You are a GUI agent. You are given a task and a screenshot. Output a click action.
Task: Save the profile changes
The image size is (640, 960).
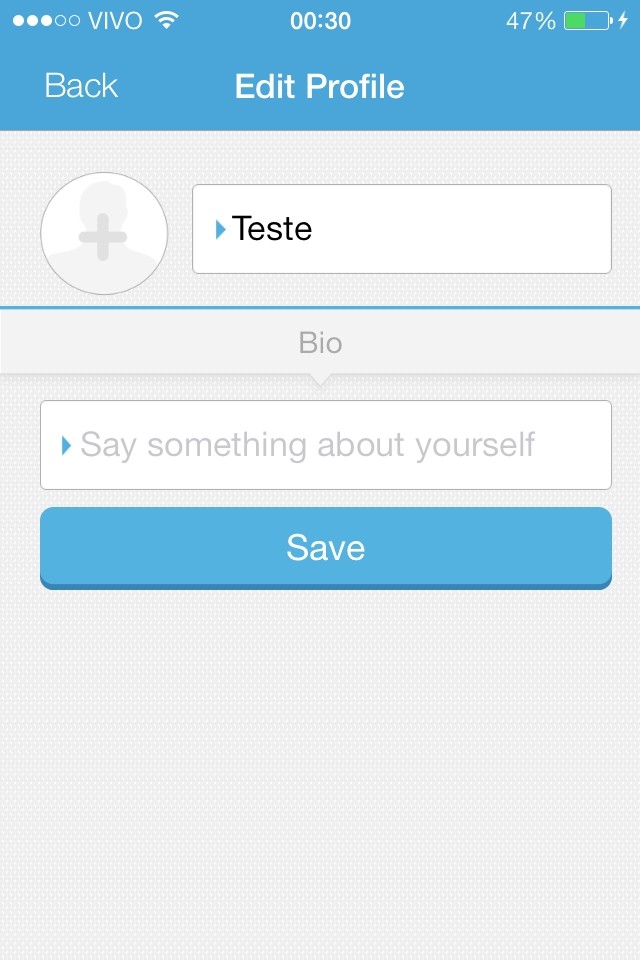326,548
